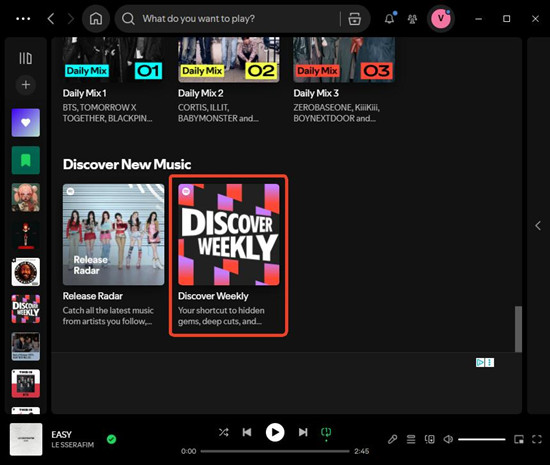This screenshot has height=465, width=550.
Task: Create a playlist with the plus button
Action: [26, 85]
